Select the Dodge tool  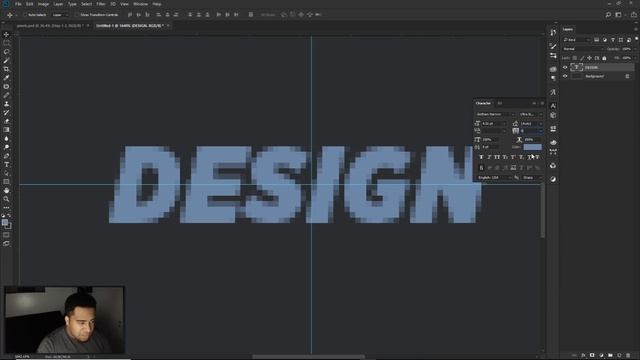[x=6, y=147]
